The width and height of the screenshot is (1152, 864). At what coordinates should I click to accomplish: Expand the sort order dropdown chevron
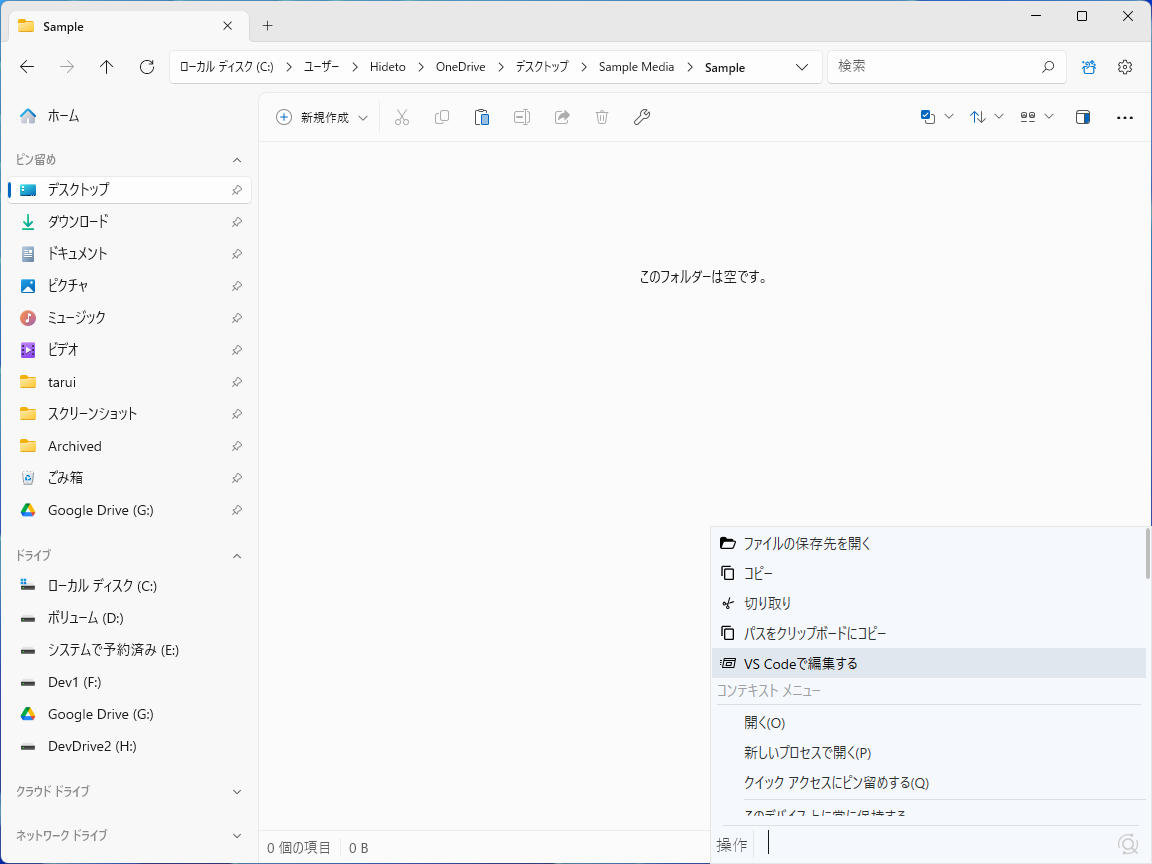(x=998, y=117)
